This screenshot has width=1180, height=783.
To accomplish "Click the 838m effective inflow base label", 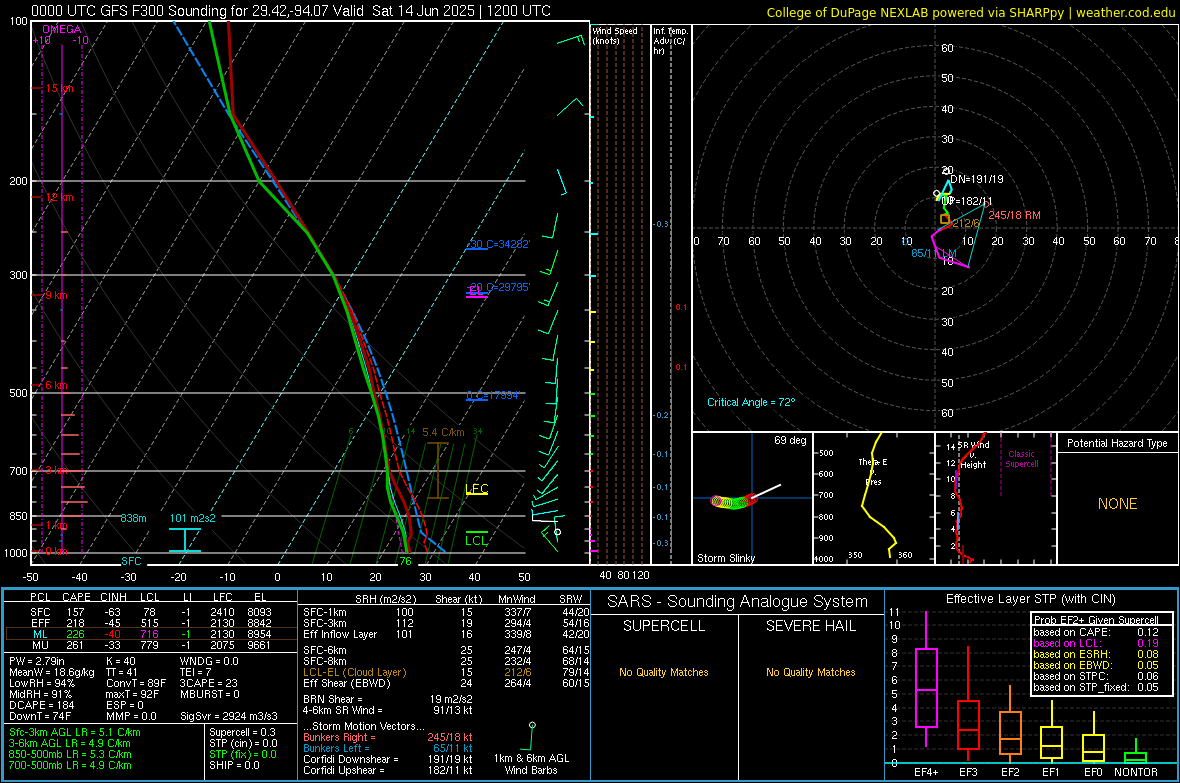I will [x=133, y=518].
